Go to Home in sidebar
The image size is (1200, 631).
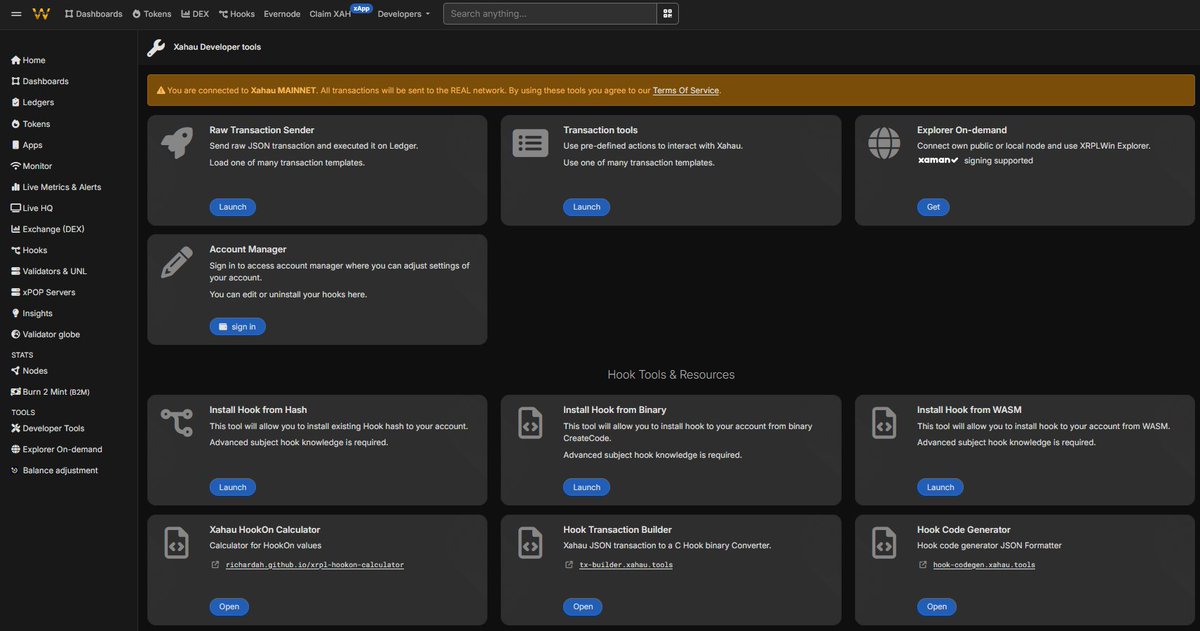(28, 60)
